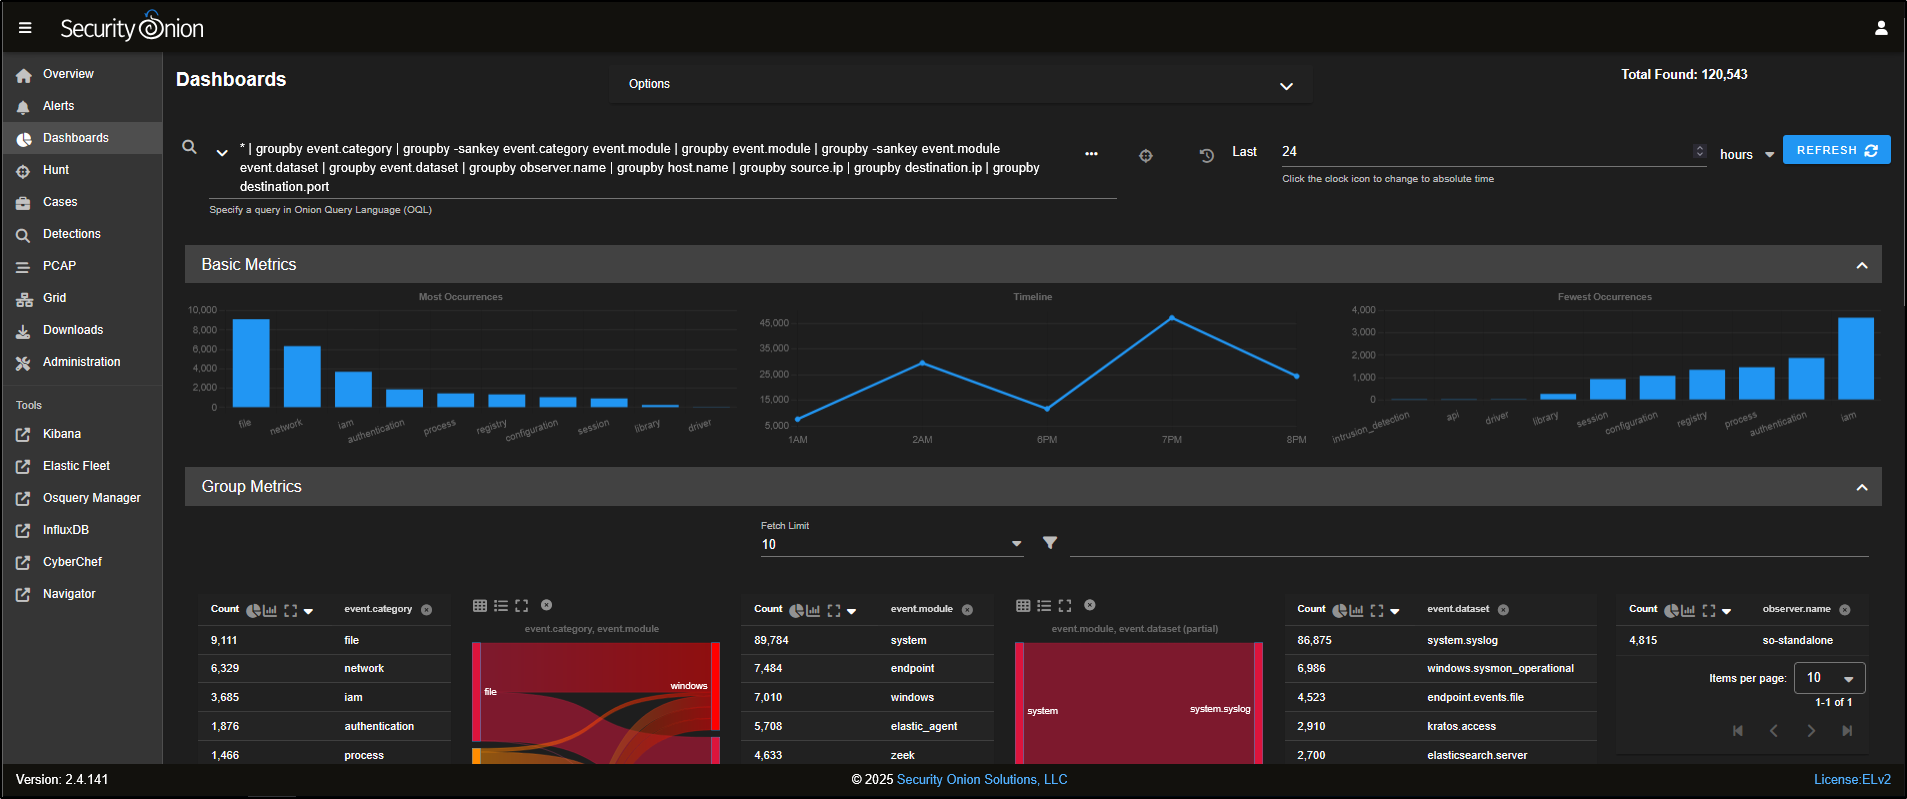Show bar chart for event.module table
This screenshot has width=1907, height=799.
click(x=813, y=610)
